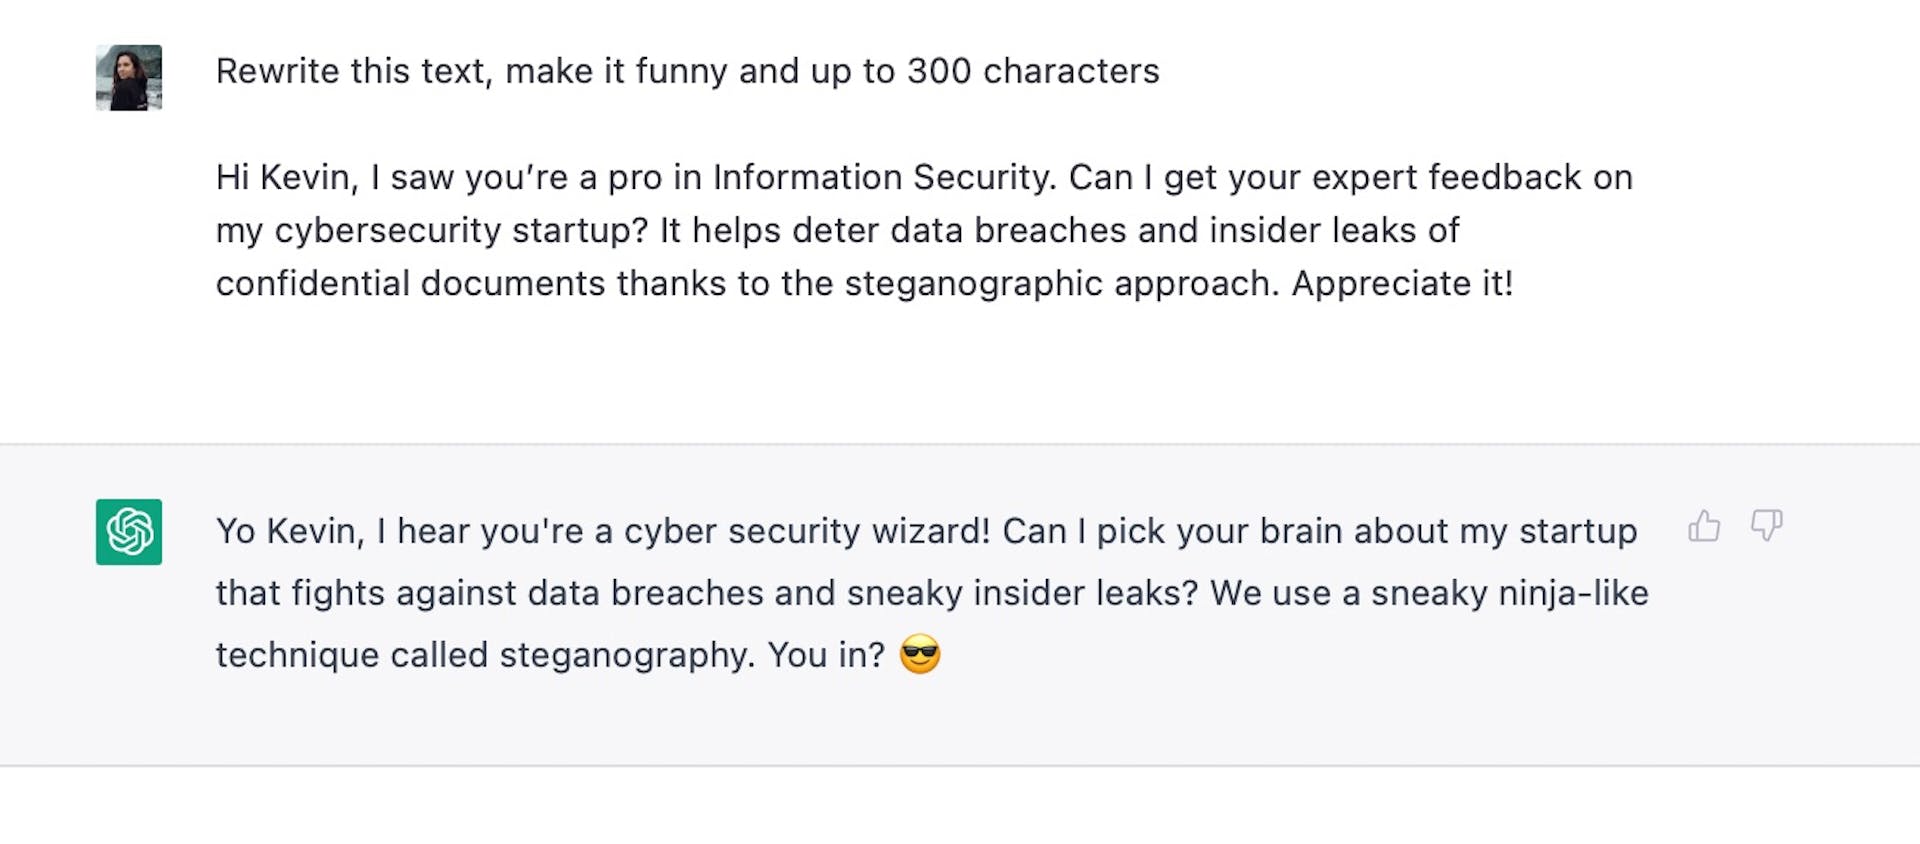Image resolution: width=1920 pixels, height=844 pixels.
Task: Click the thumbs up feedback icon
Action: 1704,526
